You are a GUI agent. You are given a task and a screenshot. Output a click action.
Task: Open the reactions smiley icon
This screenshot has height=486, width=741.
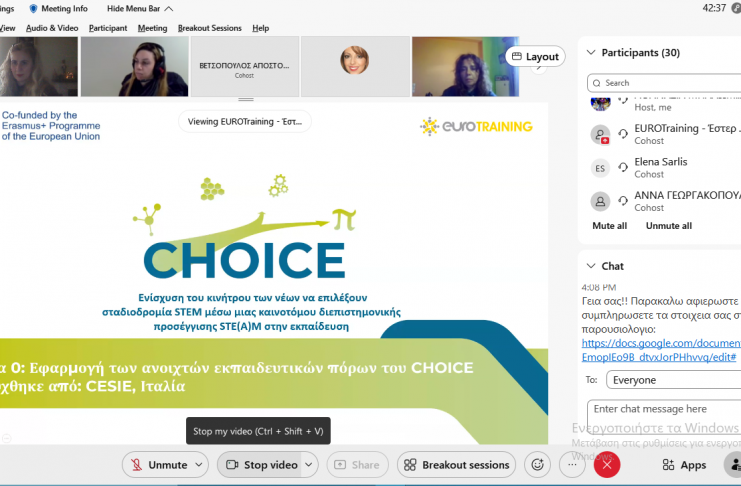[537, 465]
